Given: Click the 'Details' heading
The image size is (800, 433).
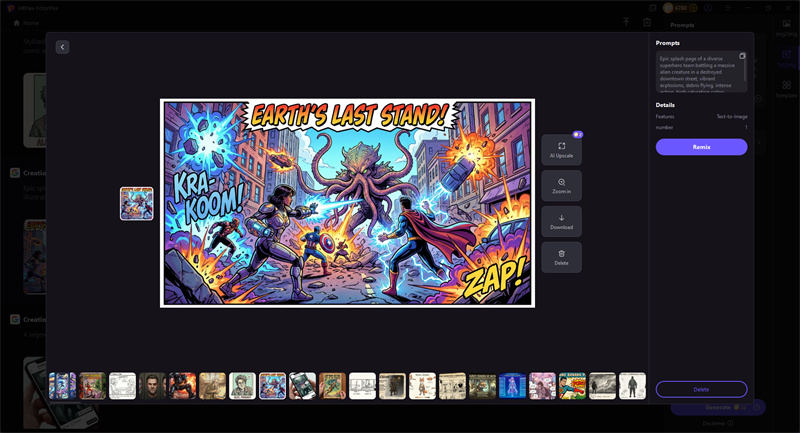Looking at the screenshot, I should point(665,105).
